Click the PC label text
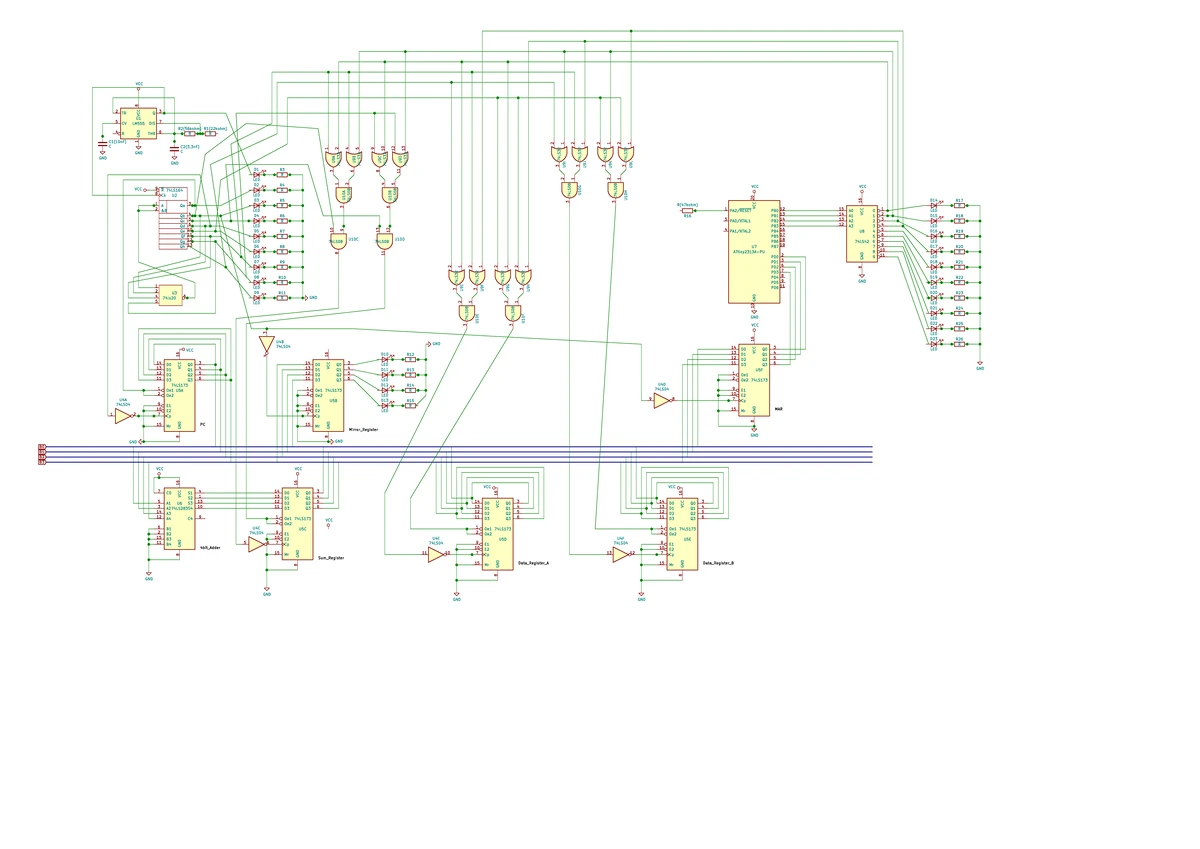Image resolution: width=1200 pixels, height=849 pixels. tap(203, 426)
